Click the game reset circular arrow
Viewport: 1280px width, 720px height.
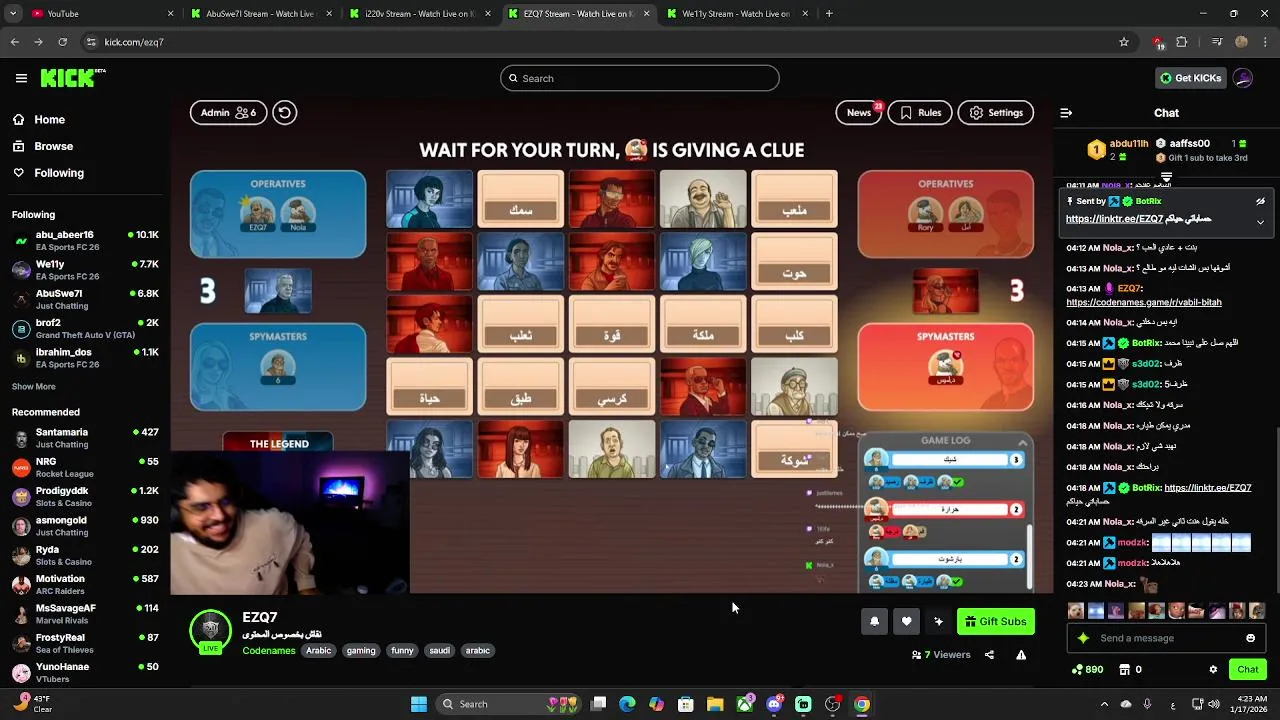tap(284, 113)
